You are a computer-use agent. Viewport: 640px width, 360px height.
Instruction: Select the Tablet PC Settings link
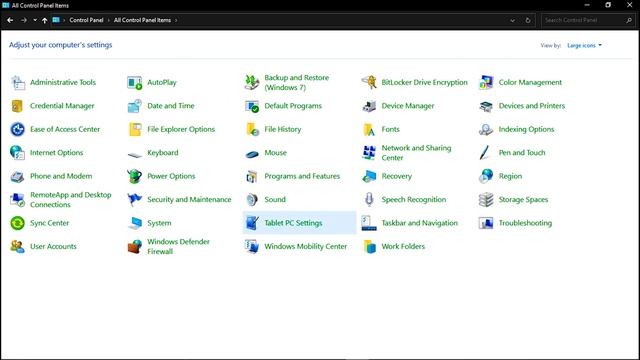[x=293, y=223]
